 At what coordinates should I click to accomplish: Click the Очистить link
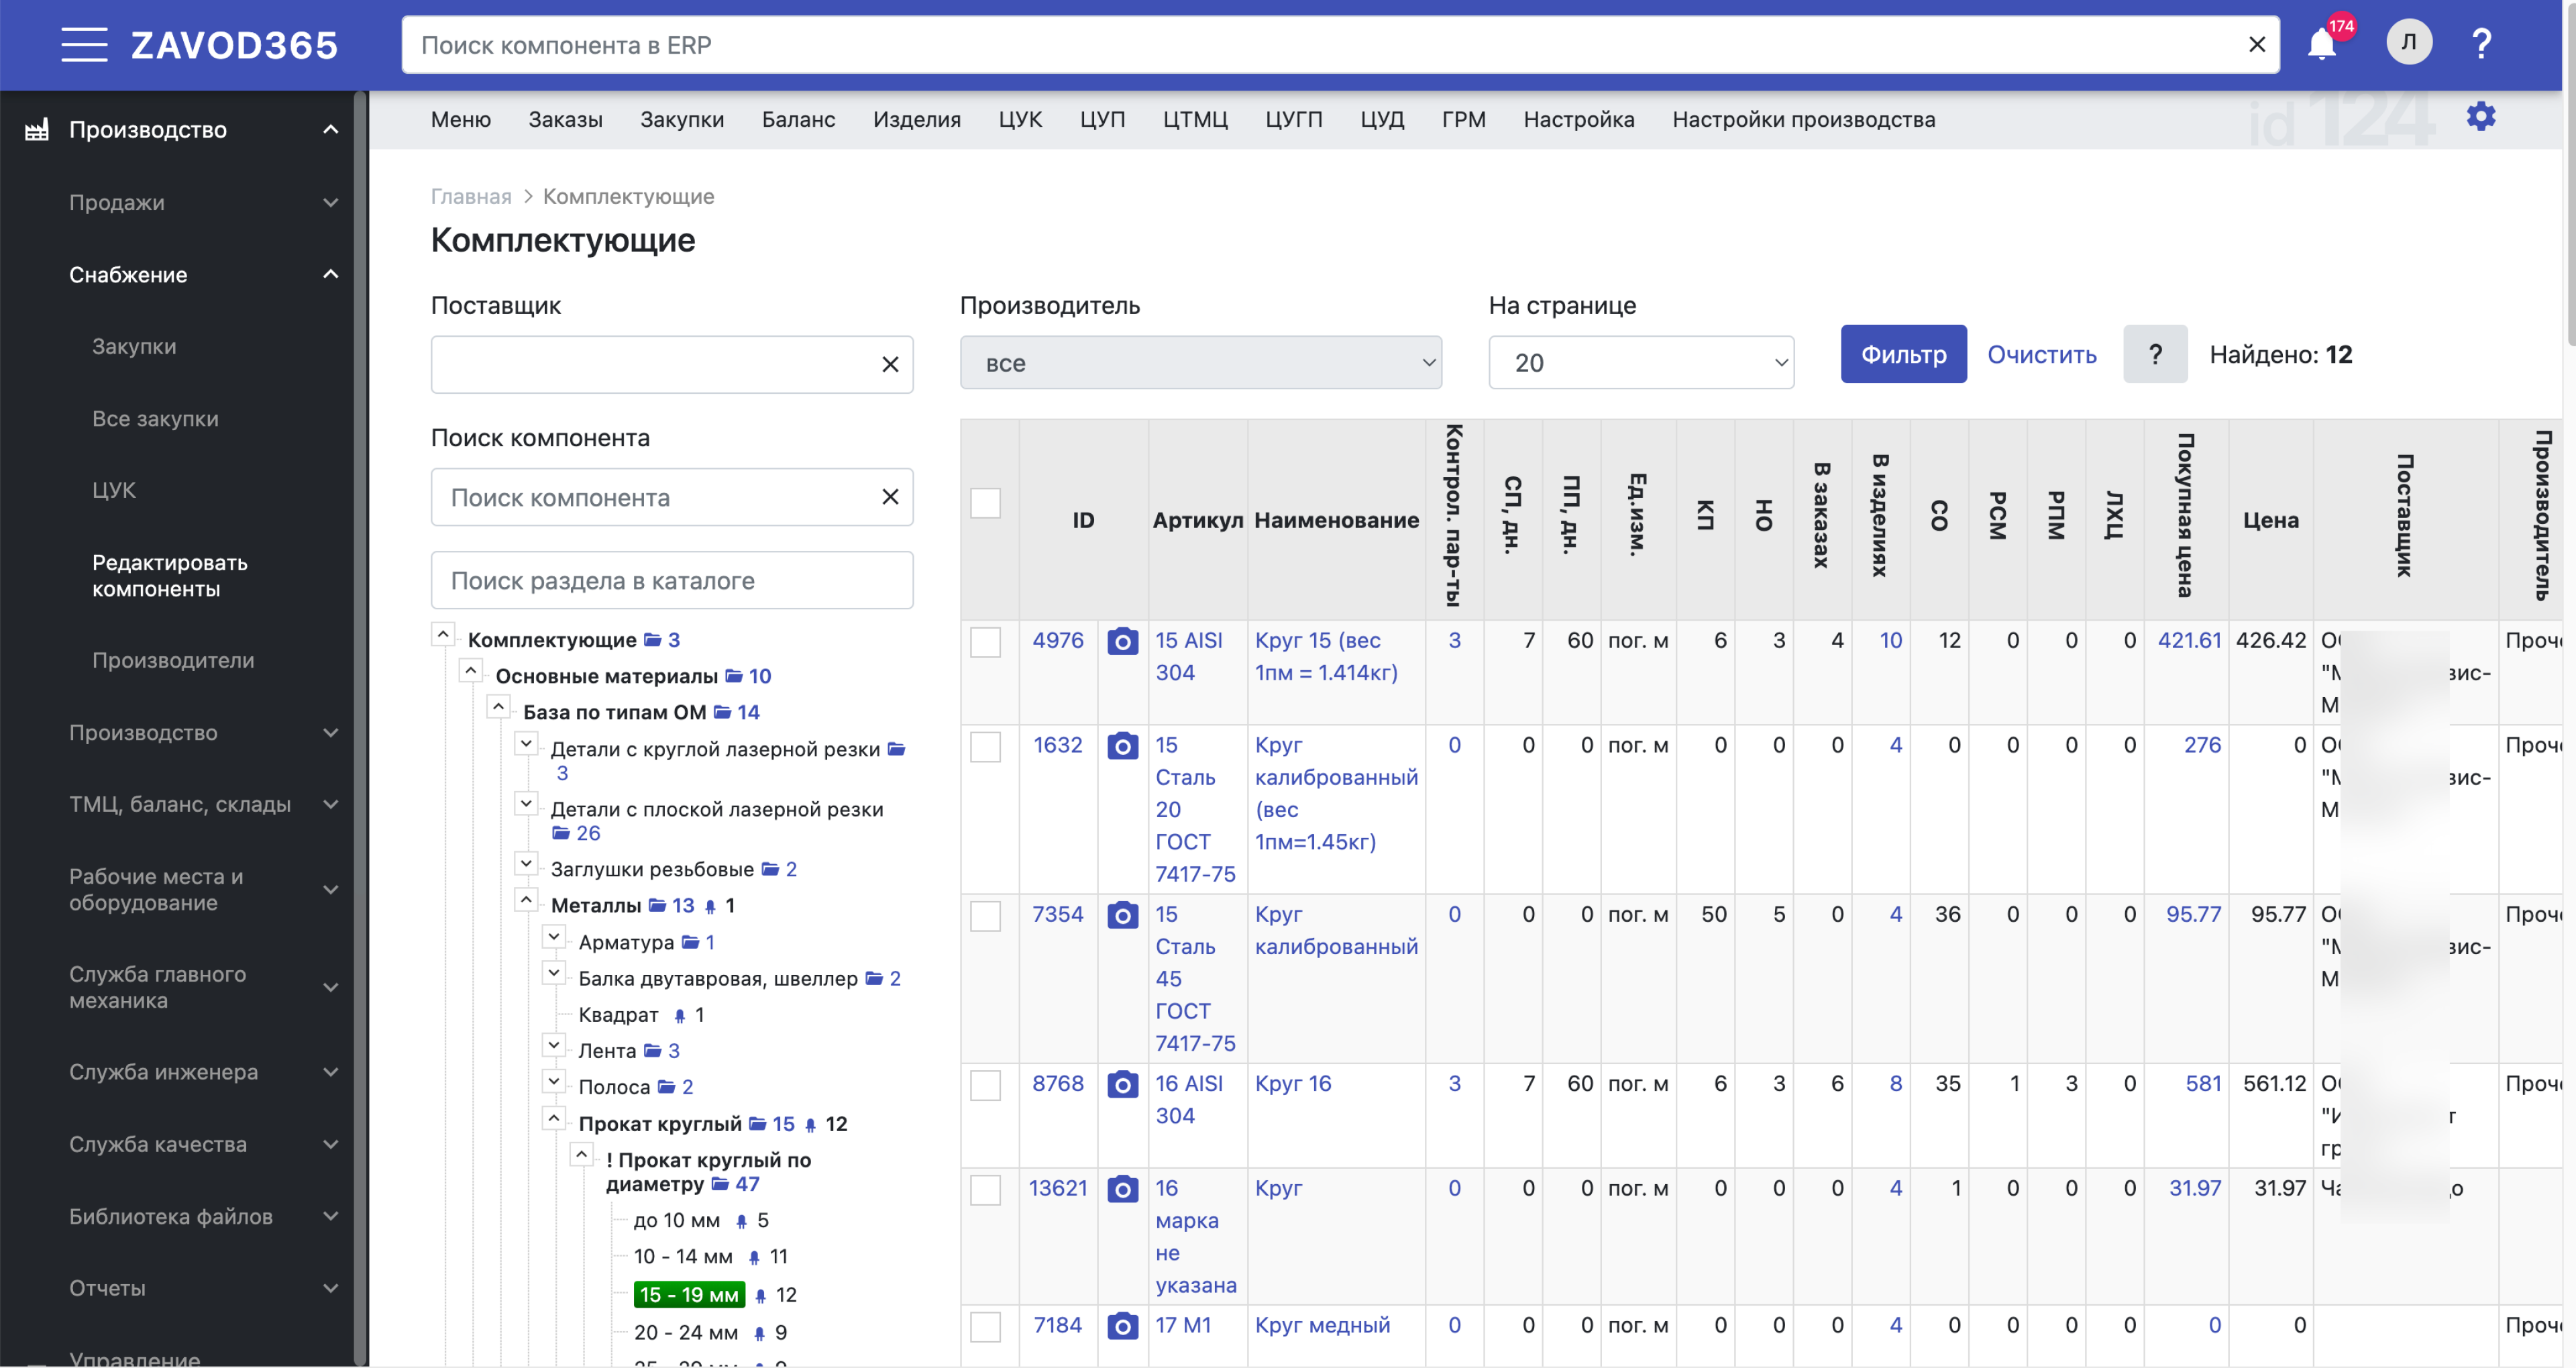click(2040, 355)
